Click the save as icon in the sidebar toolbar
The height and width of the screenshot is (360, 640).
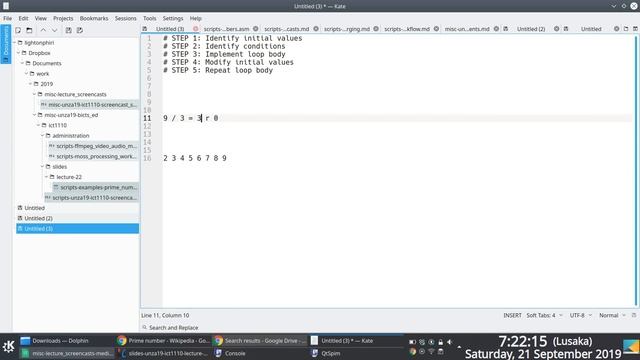tap(80, 30)
